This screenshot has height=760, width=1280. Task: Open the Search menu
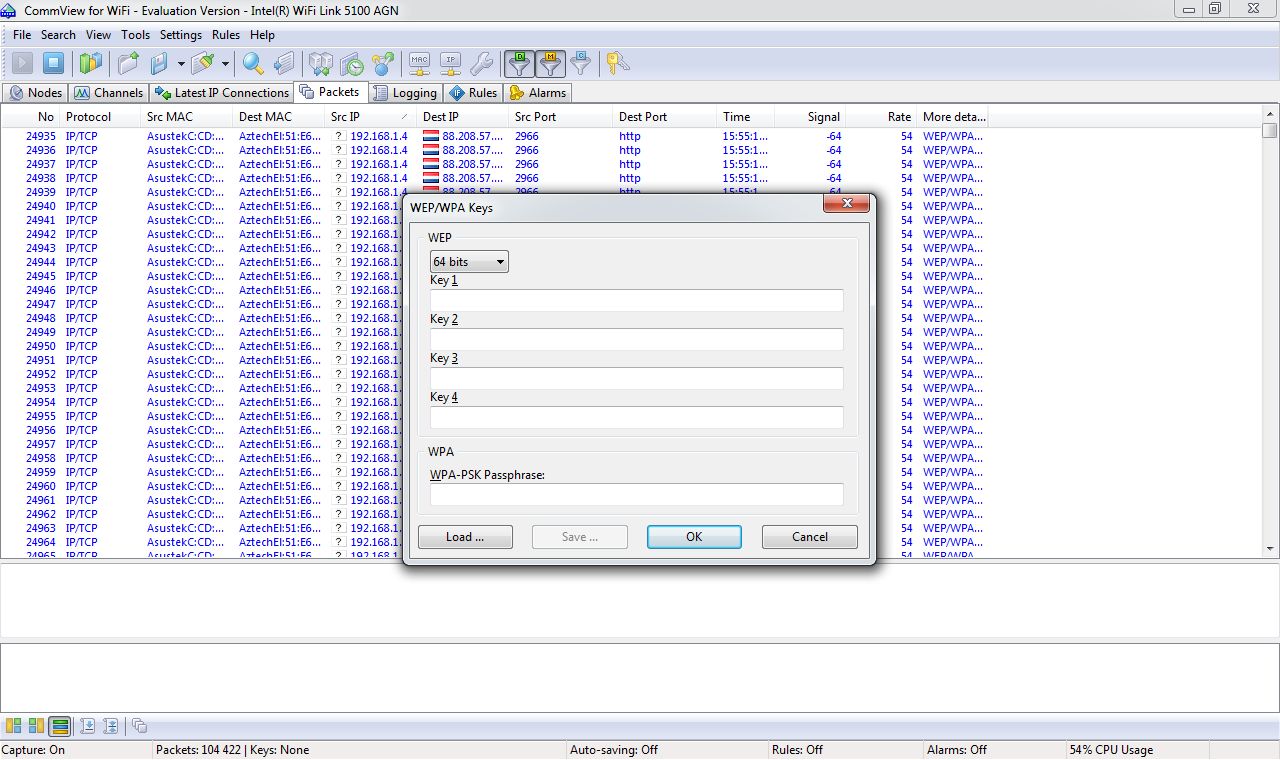[x=58, y=35]
